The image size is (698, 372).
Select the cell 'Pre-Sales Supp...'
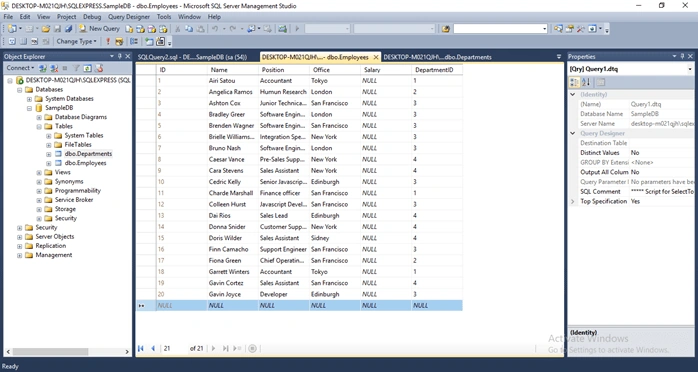[283, 159]
